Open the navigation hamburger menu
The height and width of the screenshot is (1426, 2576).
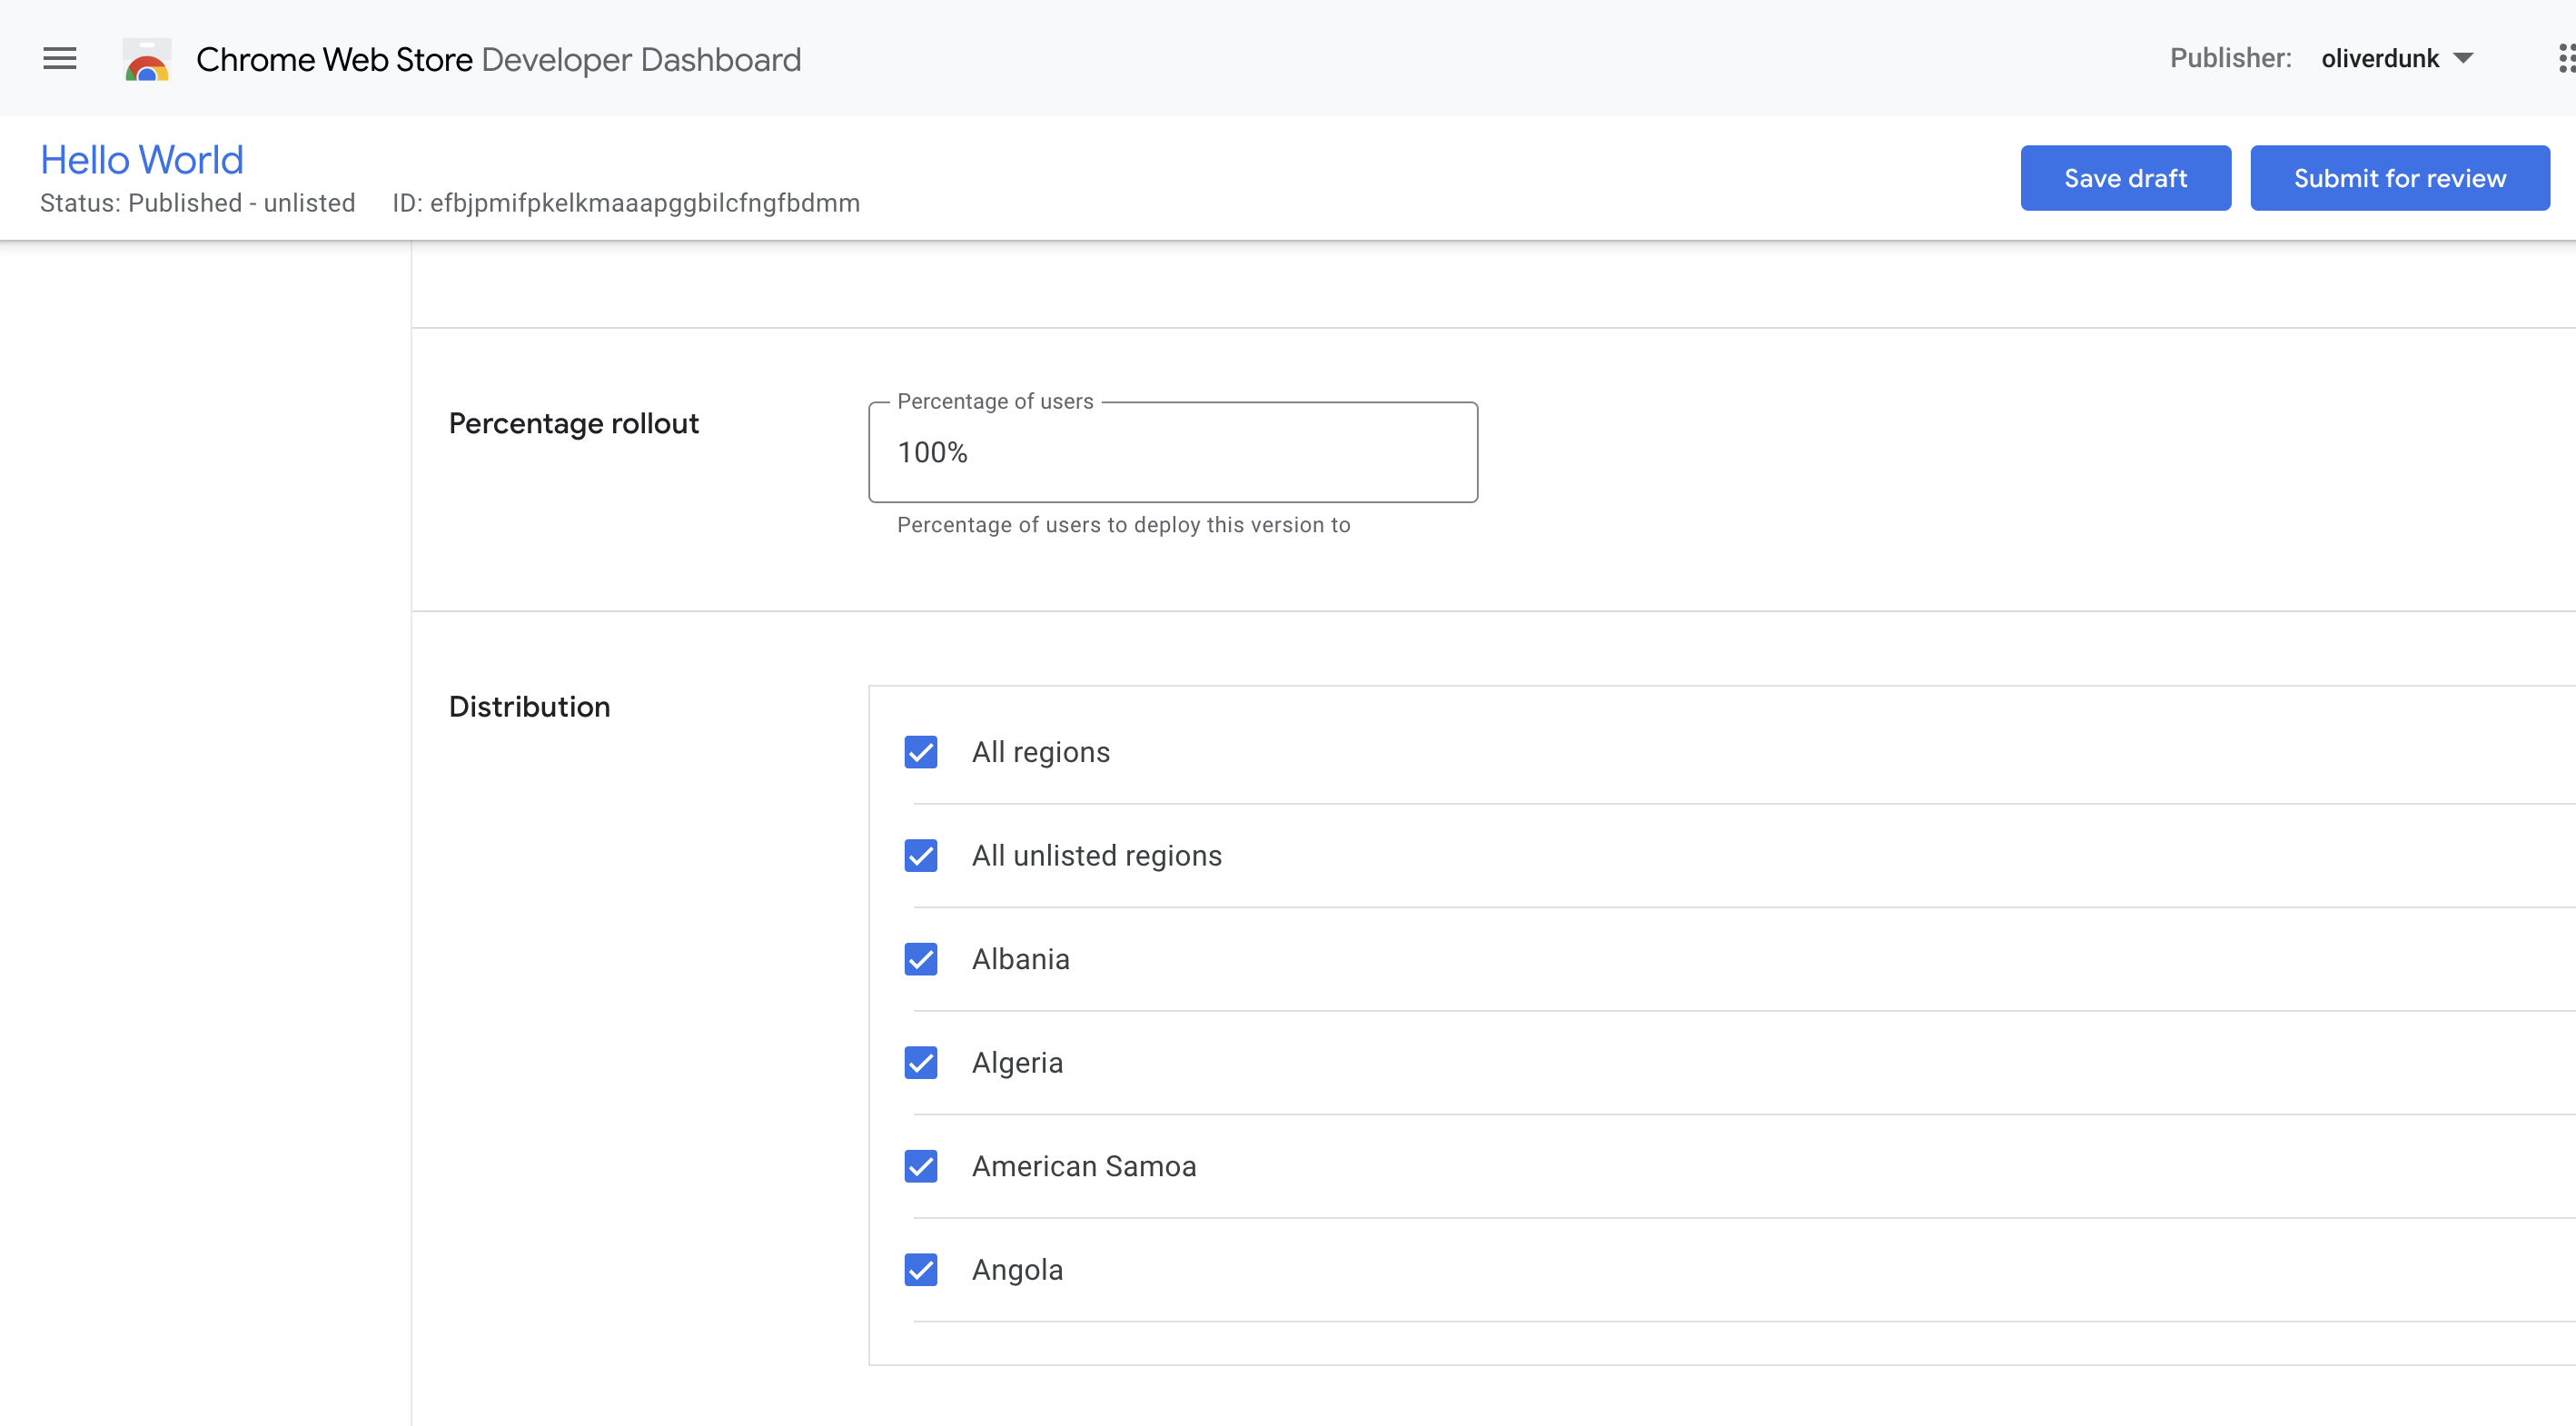pyautogui.click(x=59, y=58)
